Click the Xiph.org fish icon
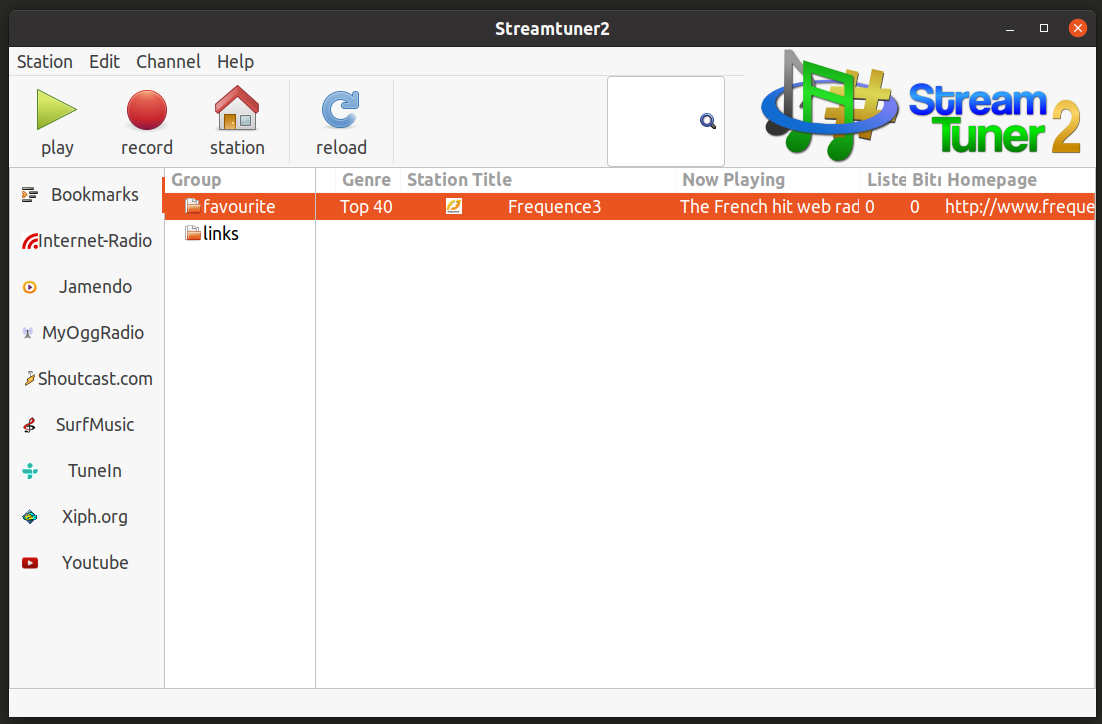 coord(30,517)
